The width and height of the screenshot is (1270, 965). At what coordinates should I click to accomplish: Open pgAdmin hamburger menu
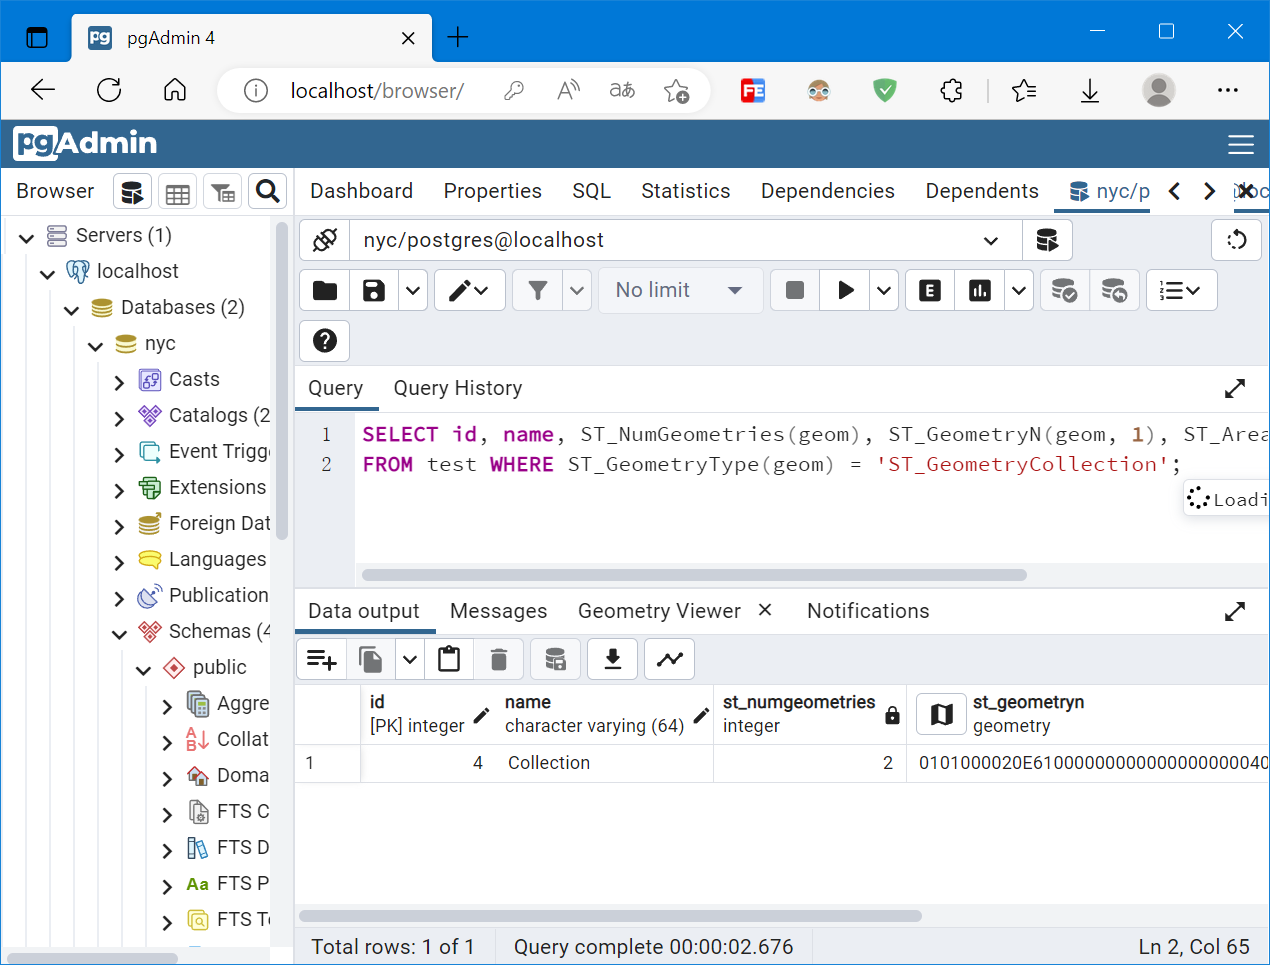pyautogui.click(x=1241, y=144)
